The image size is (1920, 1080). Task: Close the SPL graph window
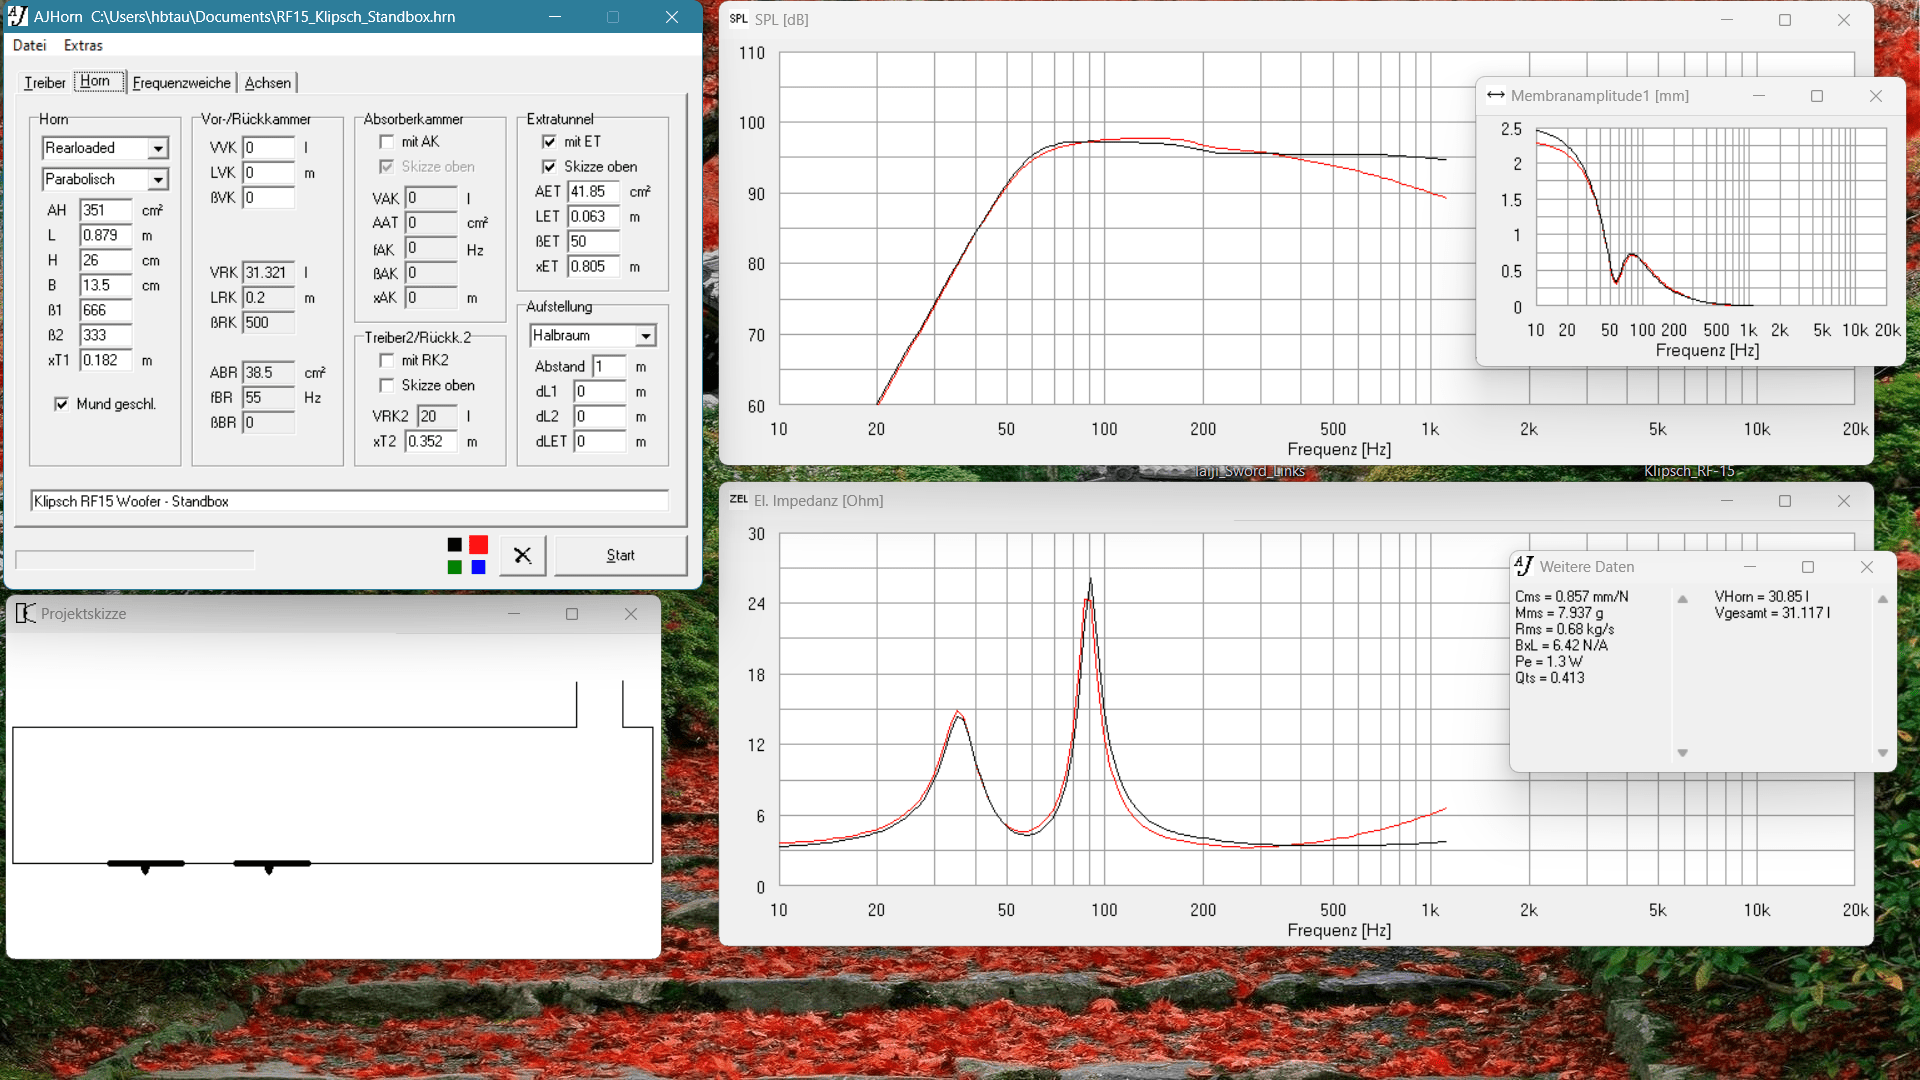click(1844, 19)
